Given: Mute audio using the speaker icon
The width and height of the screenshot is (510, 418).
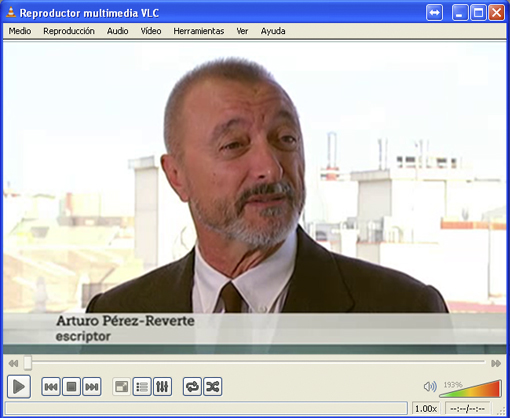Looking at the screenshot, I should [430, 387].
